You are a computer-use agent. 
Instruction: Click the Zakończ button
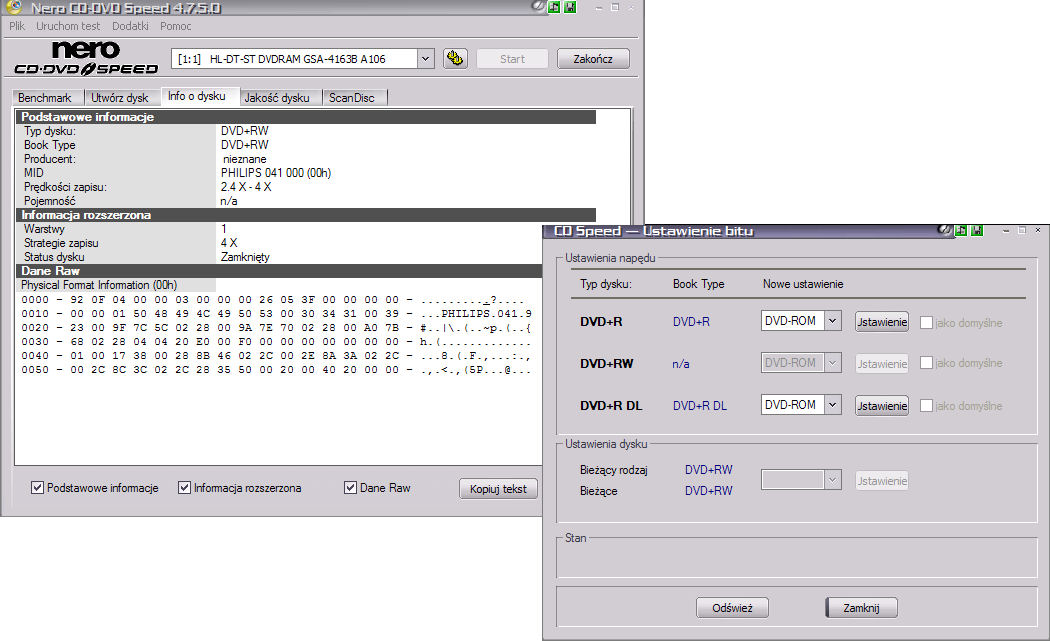click(x=593, y=59)
